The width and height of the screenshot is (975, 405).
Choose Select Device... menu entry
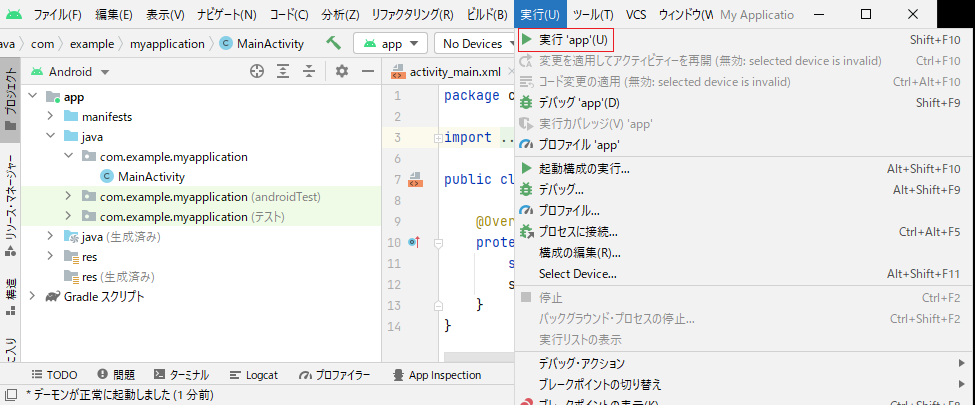click(744, 274)
